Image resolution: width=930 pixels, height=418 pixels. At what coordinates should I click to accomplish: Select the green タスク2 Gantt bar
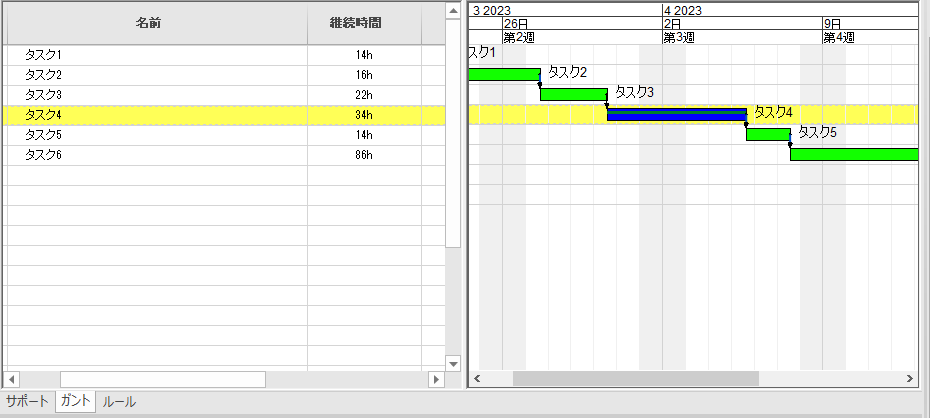click(x=504, y=75)
